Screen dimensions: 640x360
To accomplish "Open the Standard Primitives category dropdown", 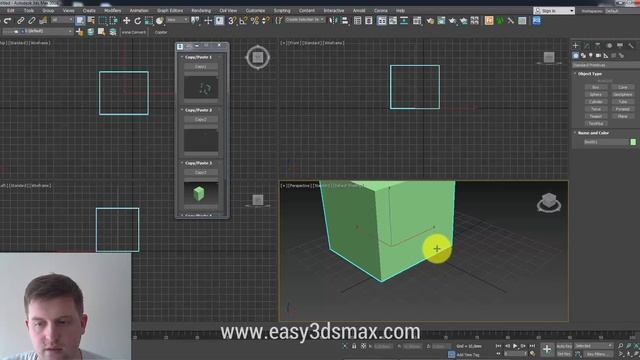I will (x=606, y=65).
